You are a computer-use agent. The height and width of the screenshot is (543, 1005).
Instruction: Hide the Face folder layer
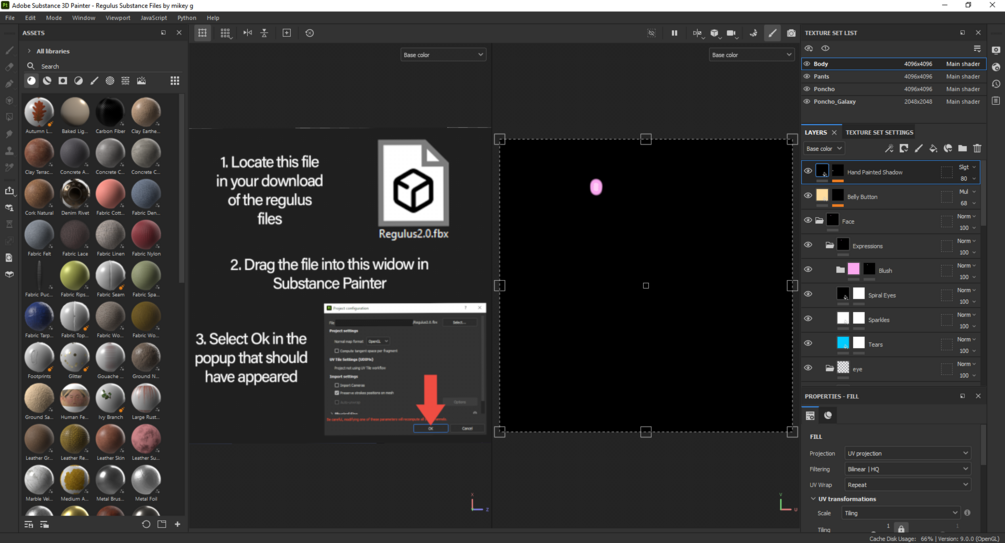[x=808, y=221]
